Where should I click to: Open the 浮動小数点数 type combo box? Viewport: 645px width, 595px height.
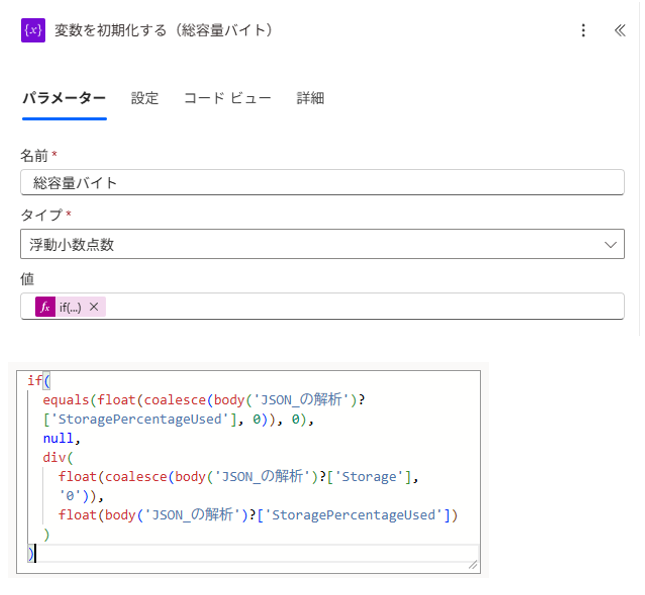(x=322, y=244)
